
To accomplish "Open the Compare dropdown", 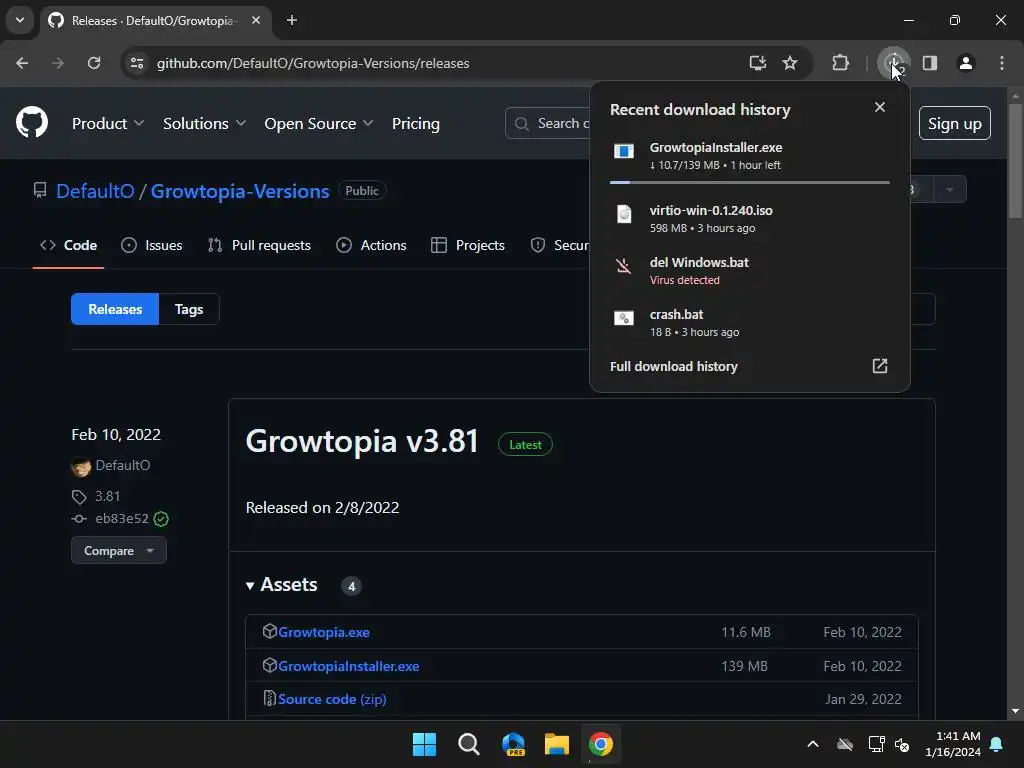I will coord(119,551).
